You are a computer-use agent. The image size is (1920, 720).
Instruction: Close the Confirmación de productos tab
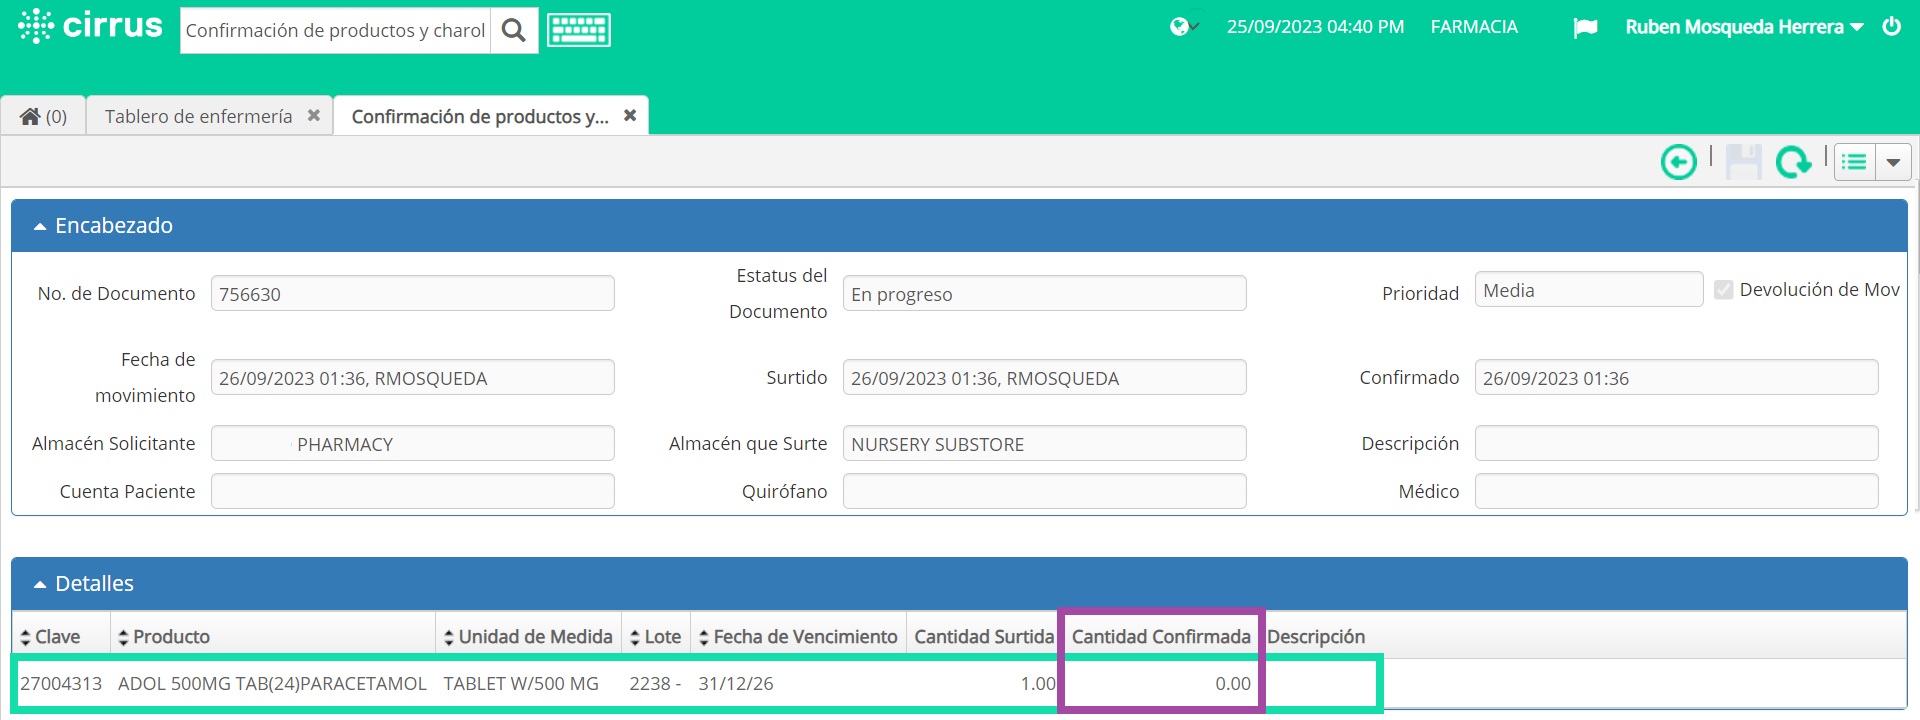coord(630,116)
